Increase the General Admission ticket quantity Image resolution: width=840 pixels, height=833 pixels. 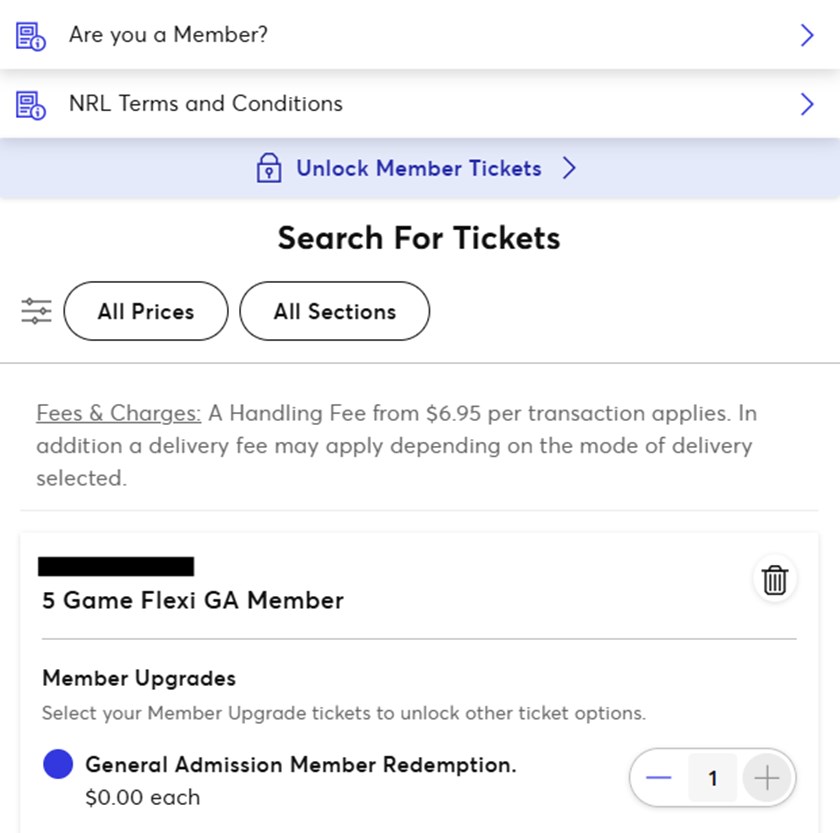click(767, 778)
